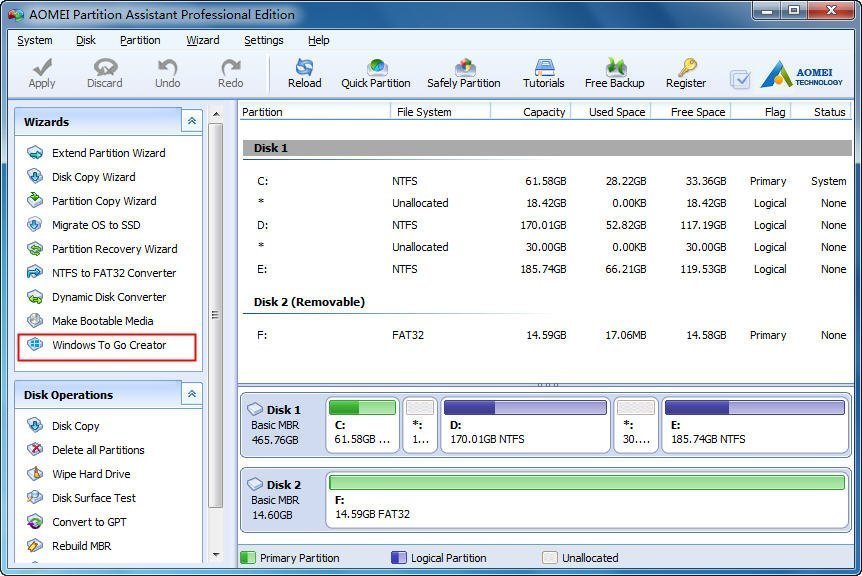Viewport: 862px width, 576px height.
Task: Open the Partition menu
Action: tap(140, 40)
